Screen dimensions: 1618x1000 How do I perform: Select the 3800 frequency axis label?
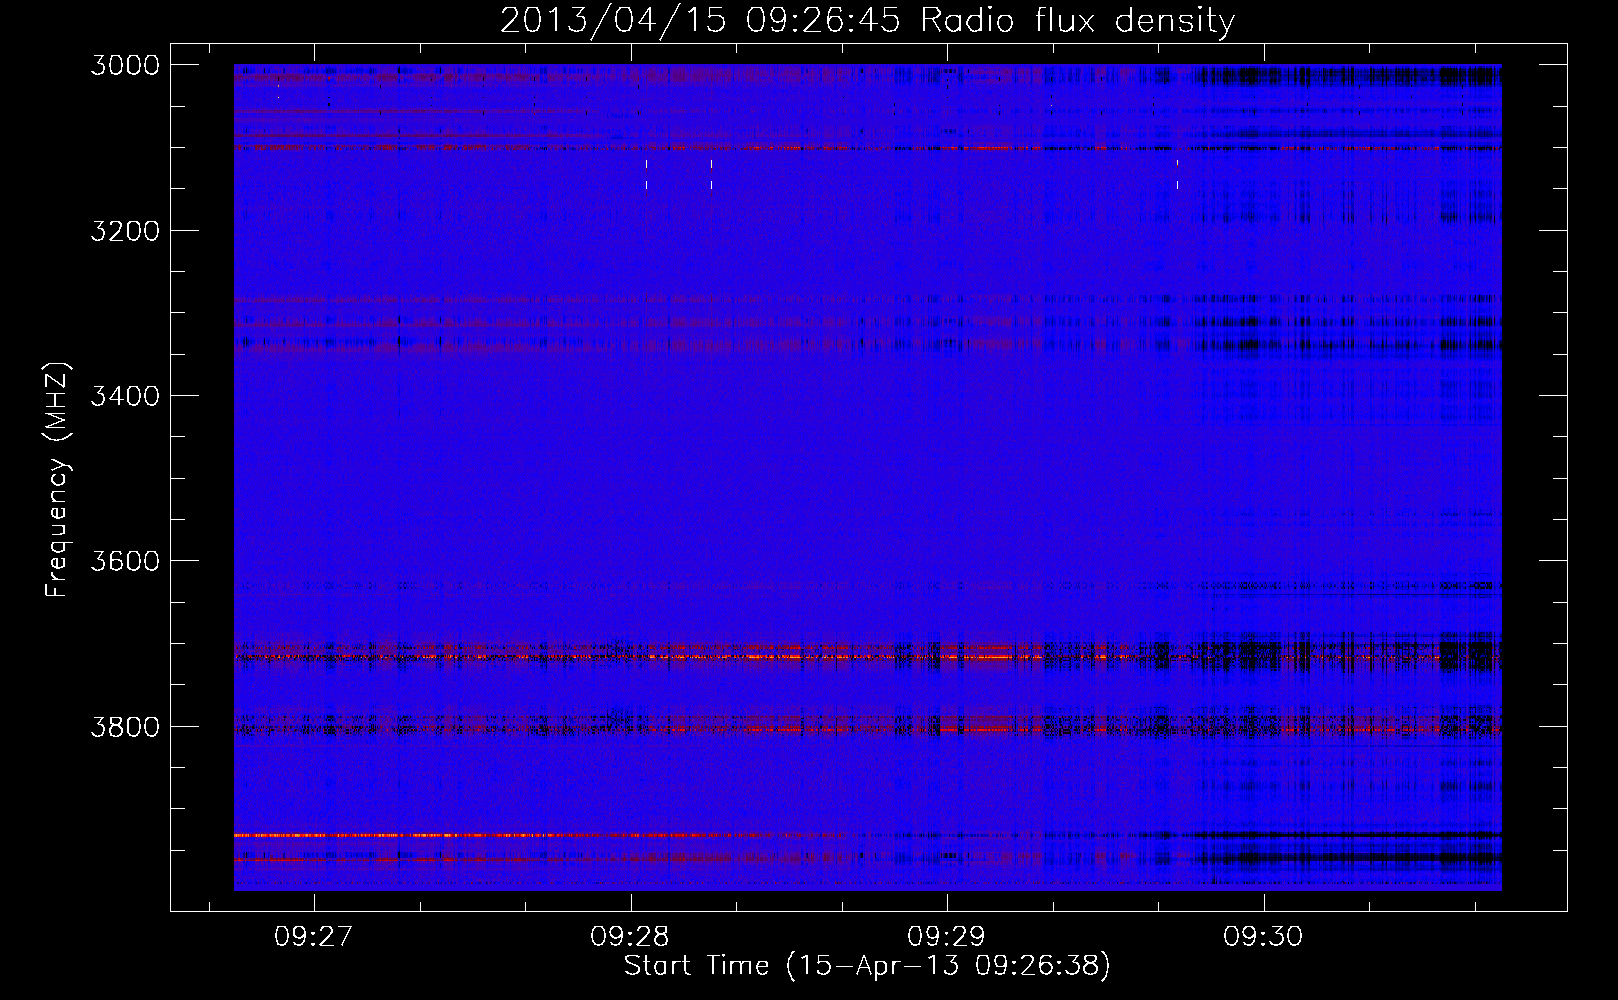click(124, 727)
